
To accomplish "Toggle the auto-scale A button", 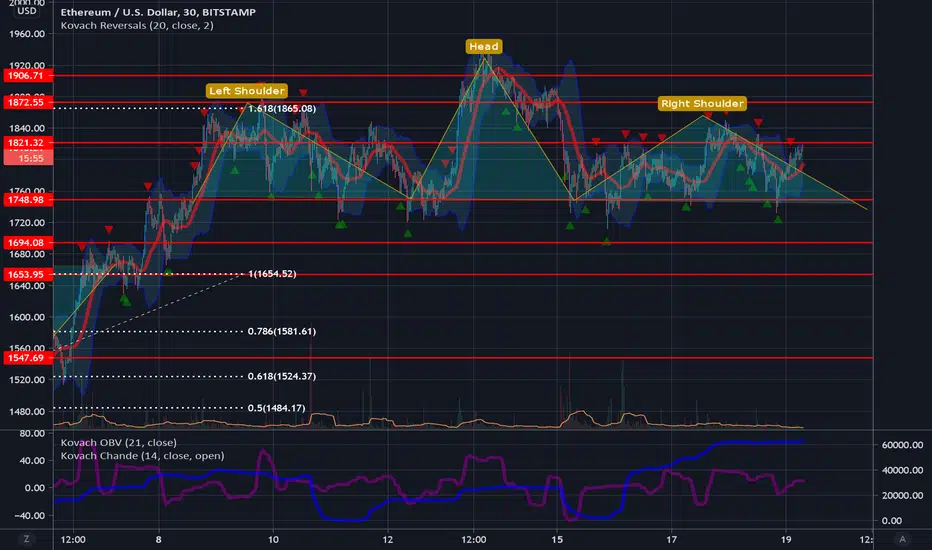I will tap(902, 539).
